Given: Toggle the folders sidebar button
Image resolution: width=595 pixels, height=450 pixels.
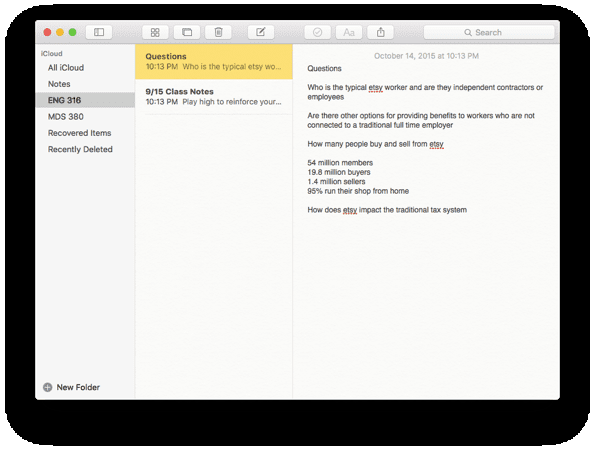Looking at the screenshot, I should [x=99, y=32].
